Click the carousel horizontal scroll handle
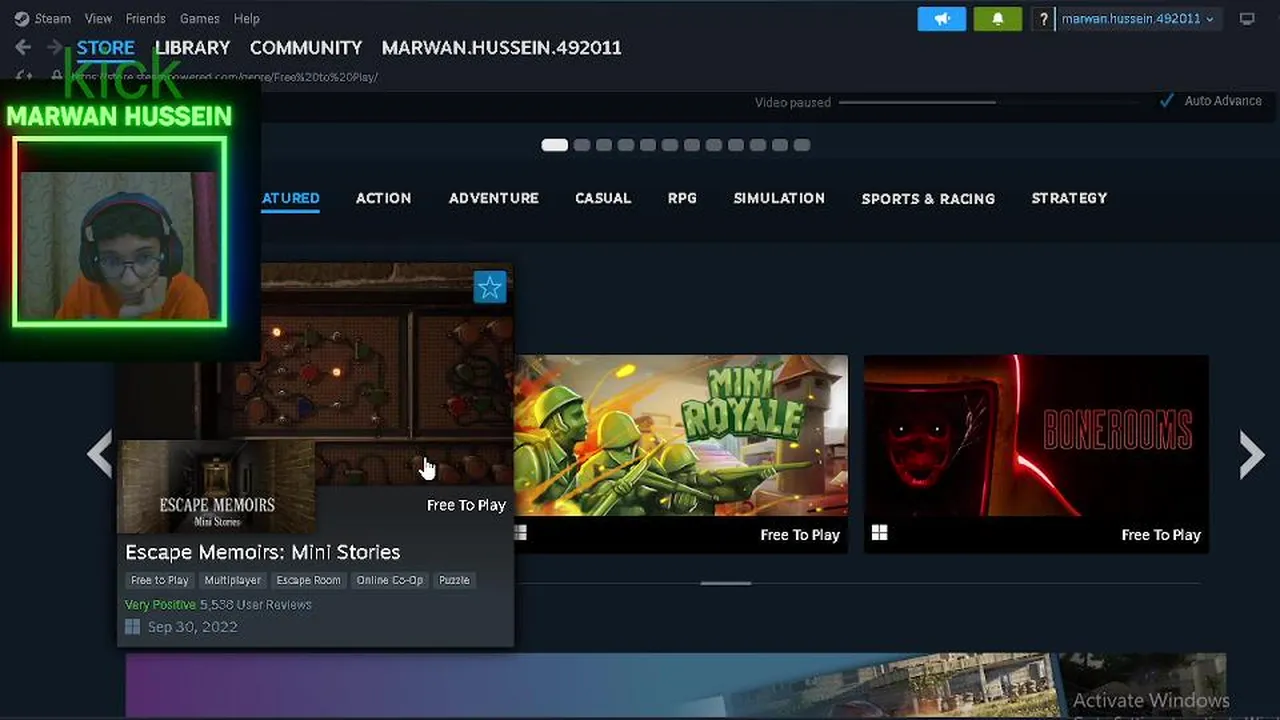The height and width of the screenshot is (720, 1280). click(x=726, y=583)
